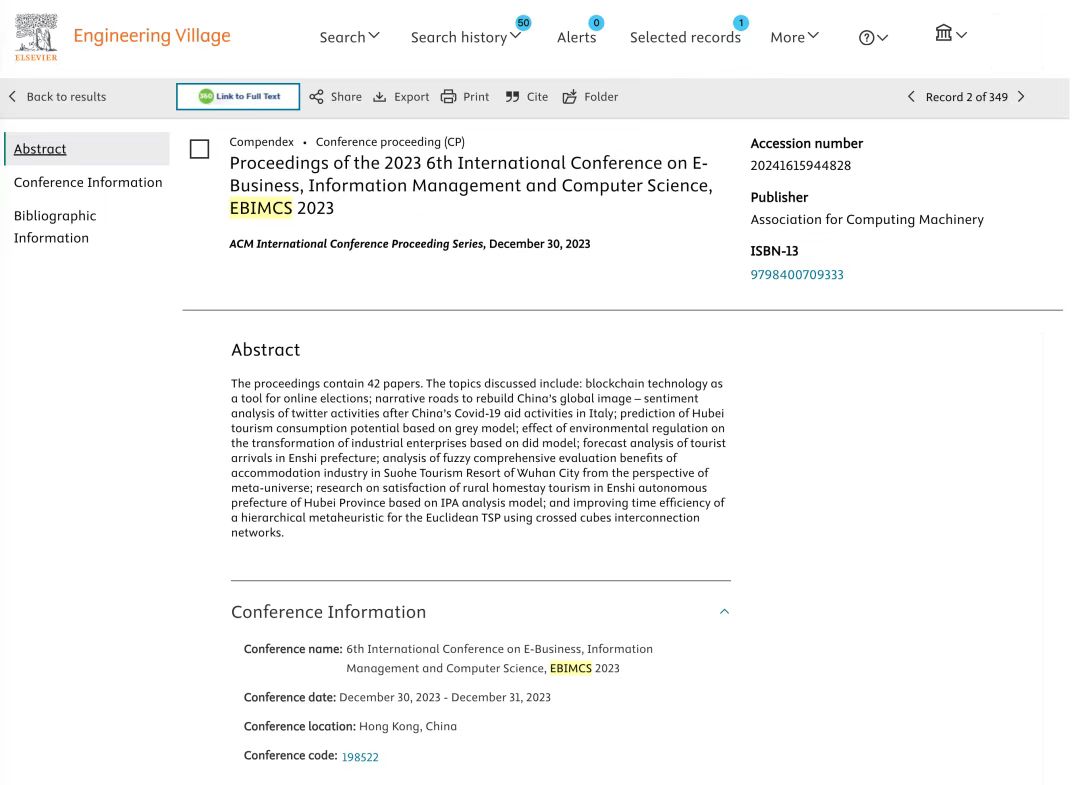The width and height of the screenshot is (1080, 785).
Task: Click the Compendex database label
Action: (261, 142)
